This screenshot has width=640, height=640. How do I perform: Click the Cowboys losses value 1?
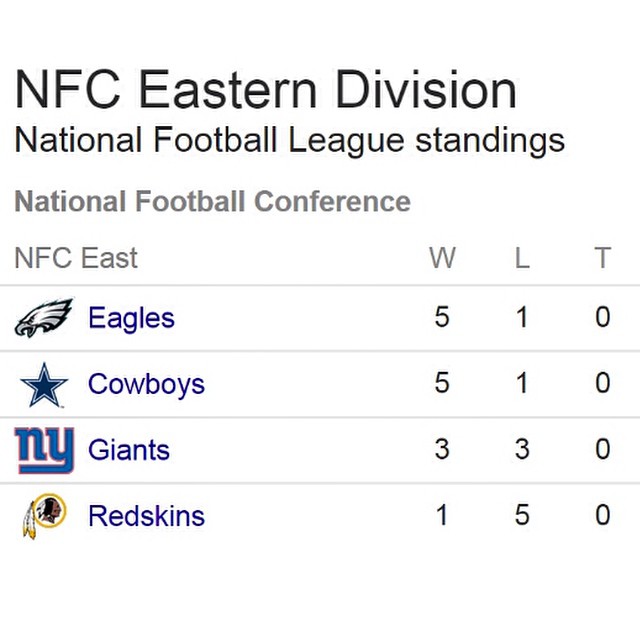pos(522,383)
